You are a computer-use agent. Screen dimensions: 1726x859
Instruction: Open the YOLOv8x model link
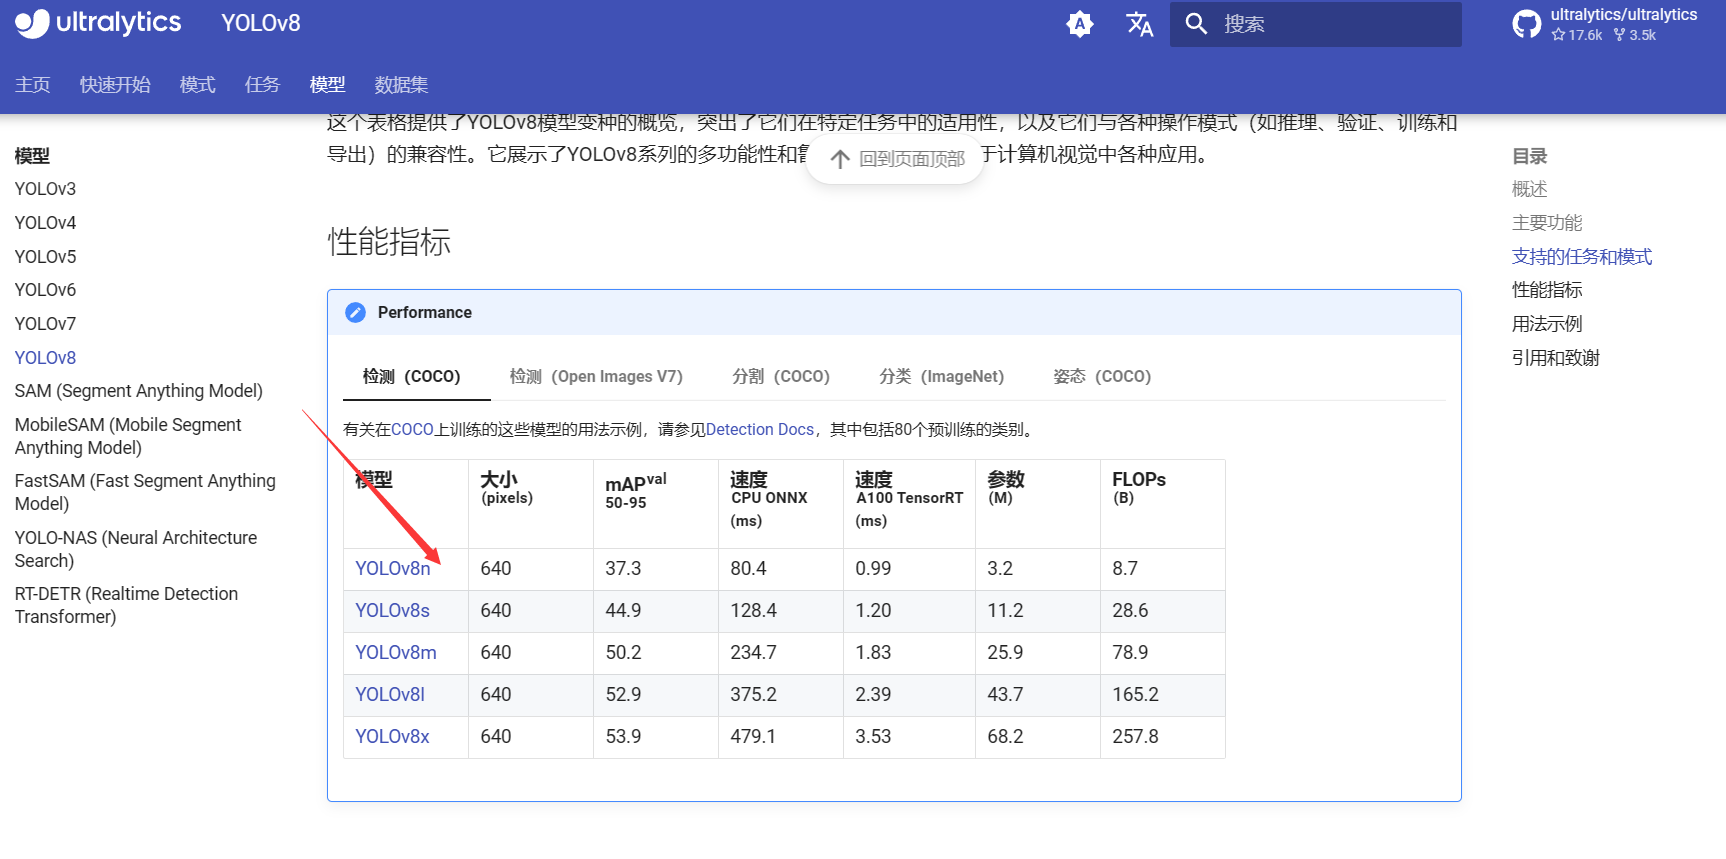[x=393, y=737]
